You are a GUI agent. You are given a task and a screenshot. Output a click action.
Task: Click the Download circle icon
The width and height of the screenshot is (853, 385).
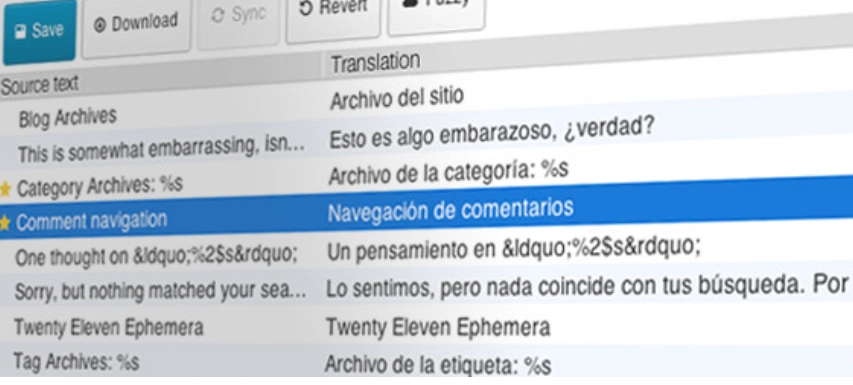pyautogui.click(x=100, y=26)
